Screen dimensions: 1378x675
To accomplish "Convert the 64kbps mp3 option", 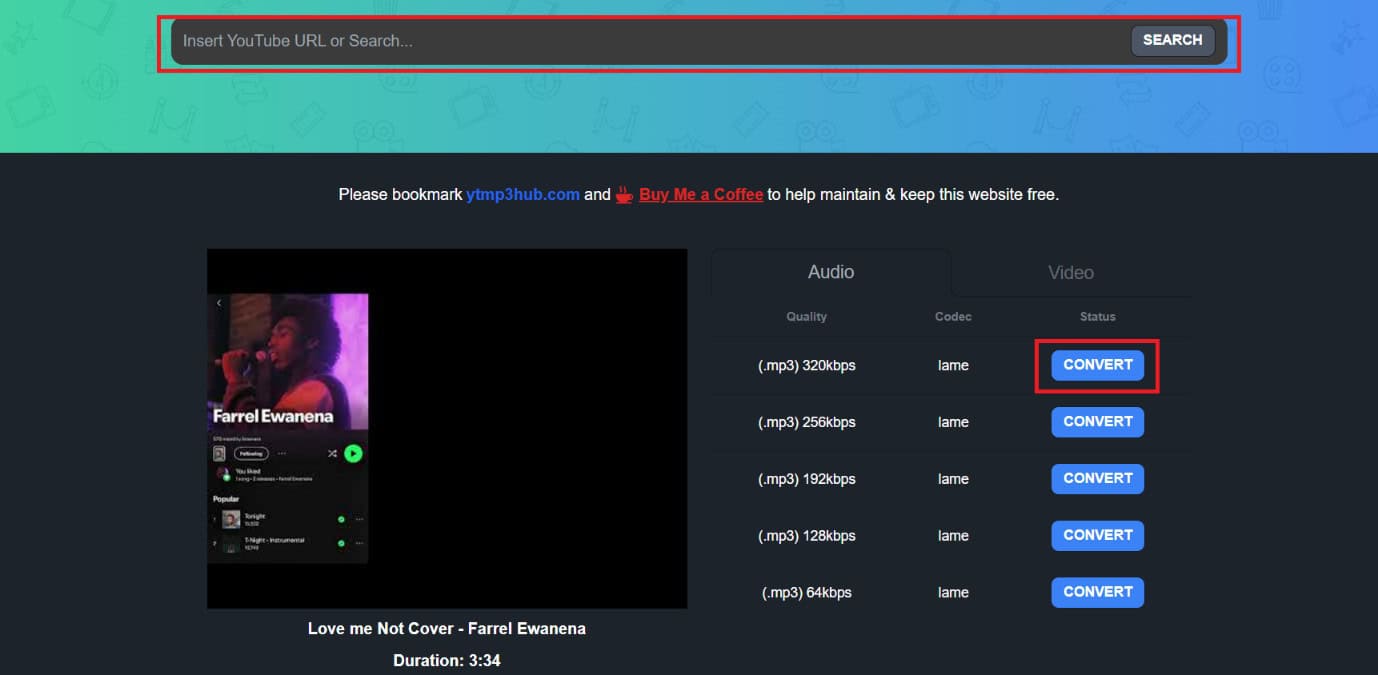I will click(x=1097, y=592).
